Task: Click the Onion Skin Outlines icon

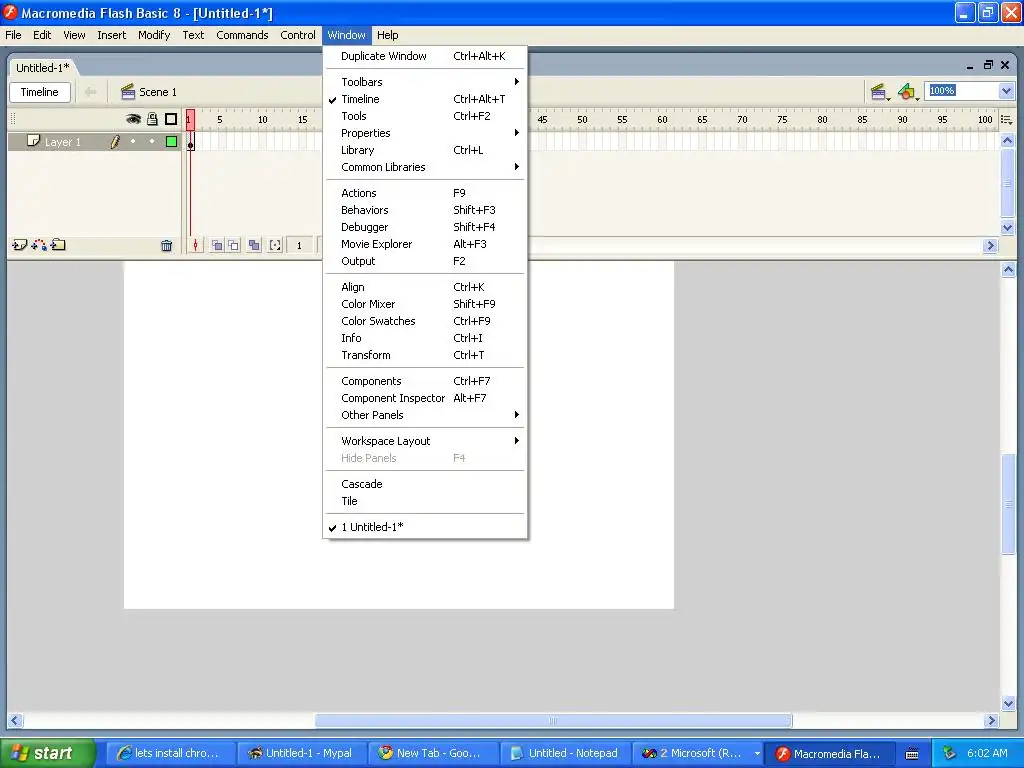Action: tap(234, 246)
